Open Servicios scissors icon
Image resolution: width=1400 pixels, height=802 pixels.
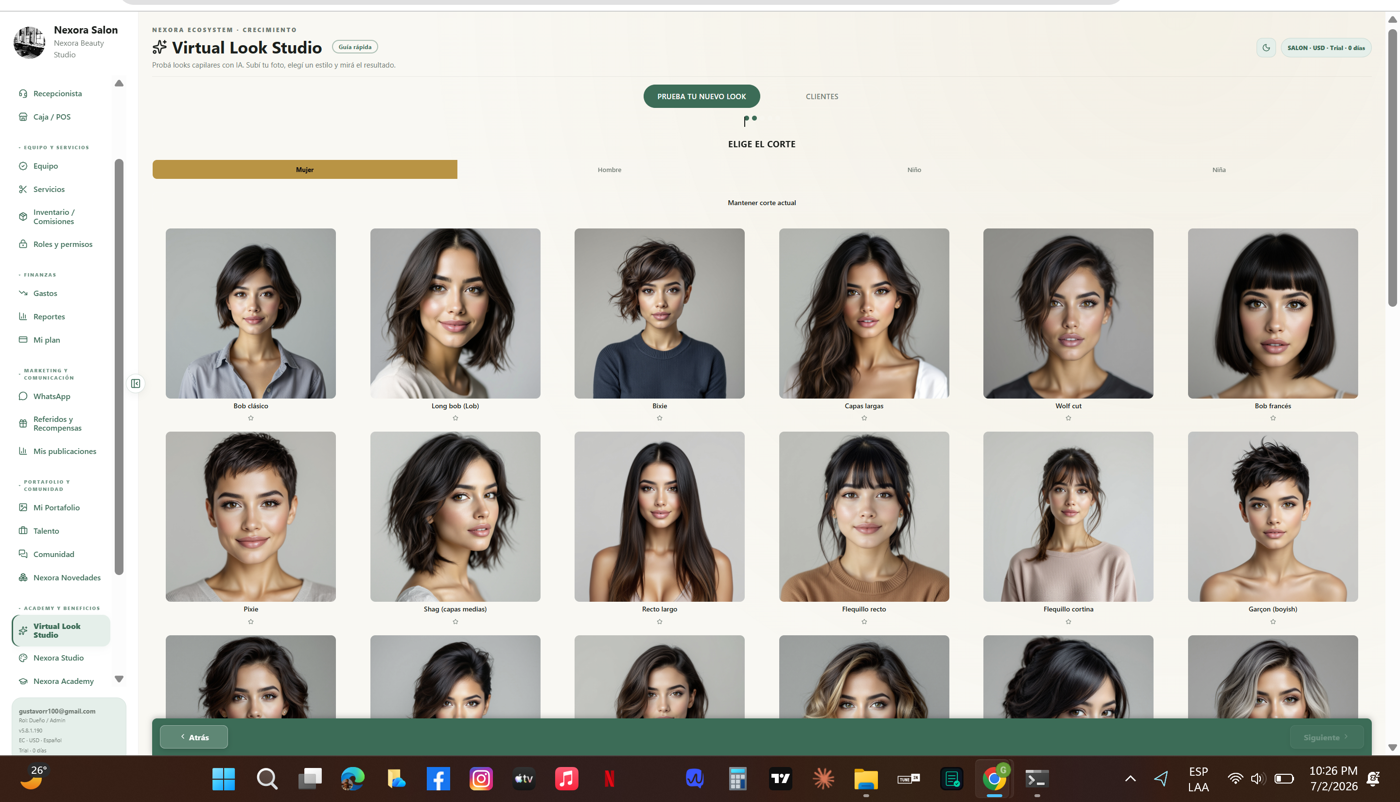point(23,189)
